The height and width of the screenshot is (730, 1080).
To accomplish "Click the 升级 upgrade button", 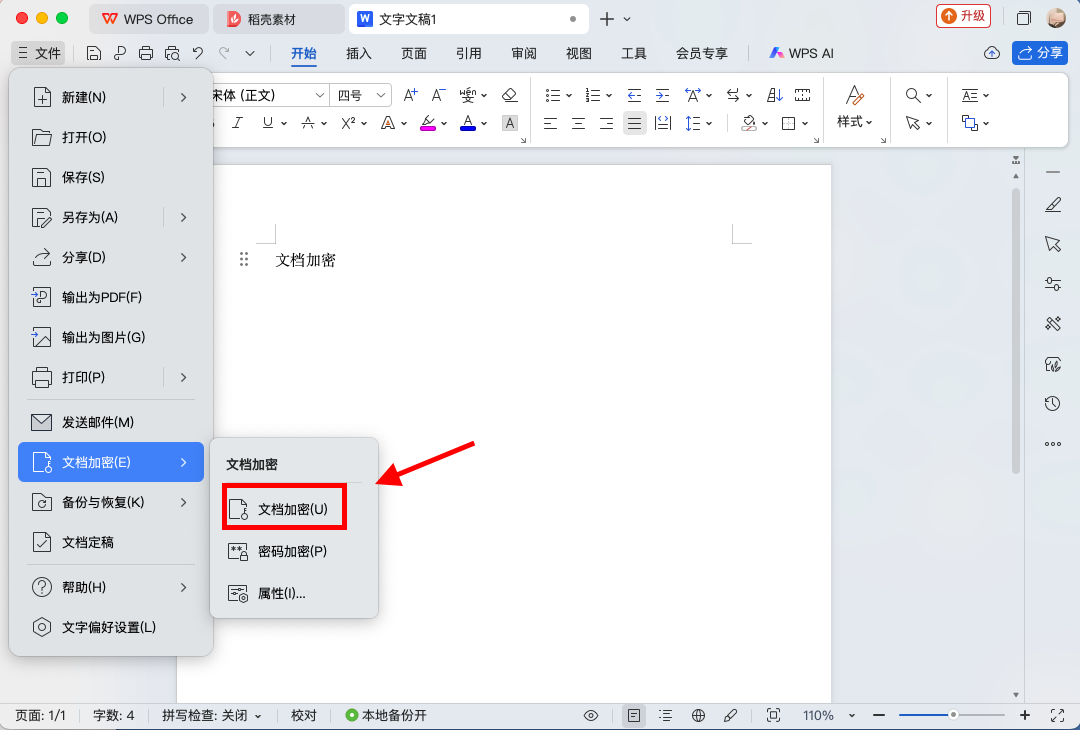I will pyautogui.click(x=963, y=17).
